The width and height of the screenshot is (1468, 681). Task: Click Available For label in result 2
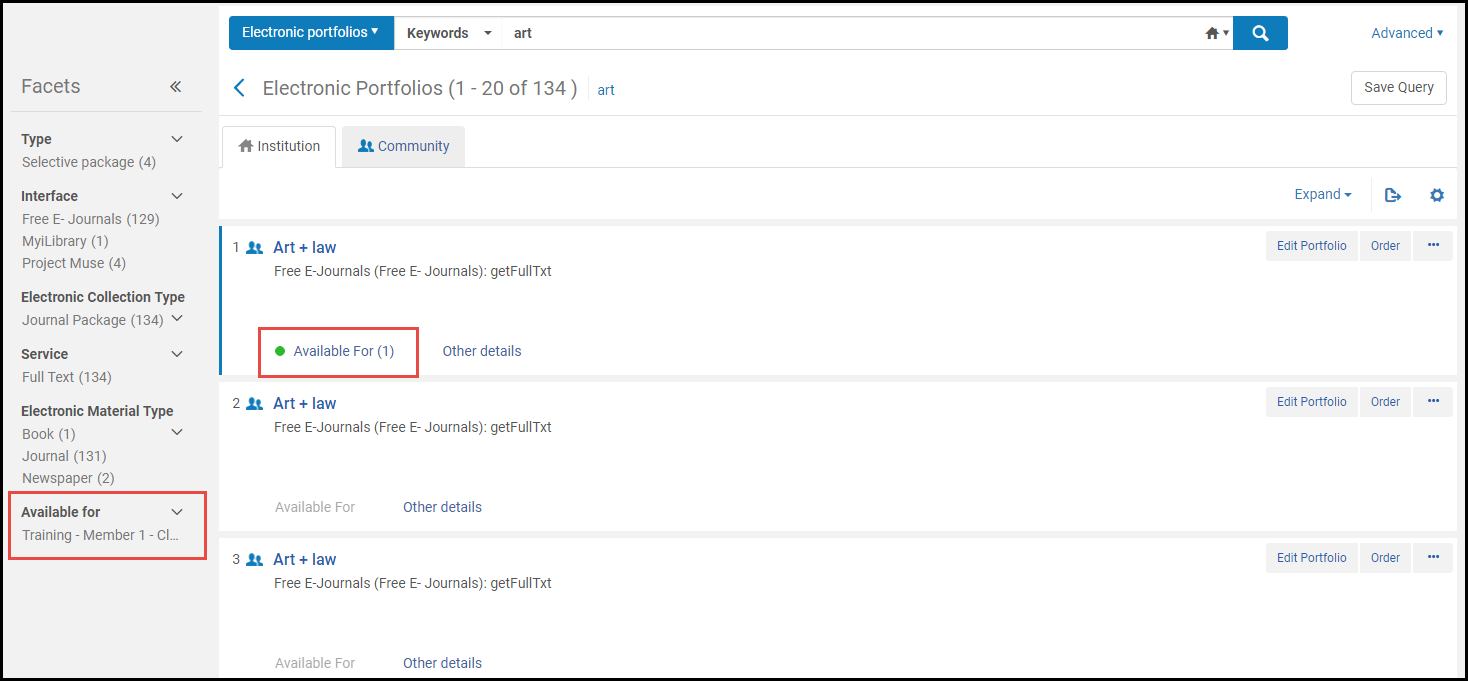click(x=315, y=507)
